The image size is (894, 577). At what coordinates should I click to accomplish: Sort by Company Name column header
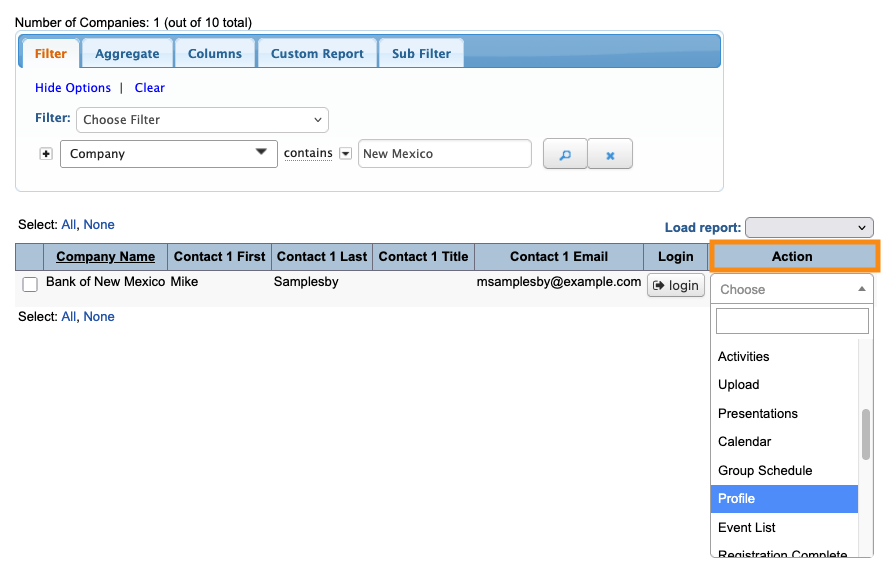[105, 257]
